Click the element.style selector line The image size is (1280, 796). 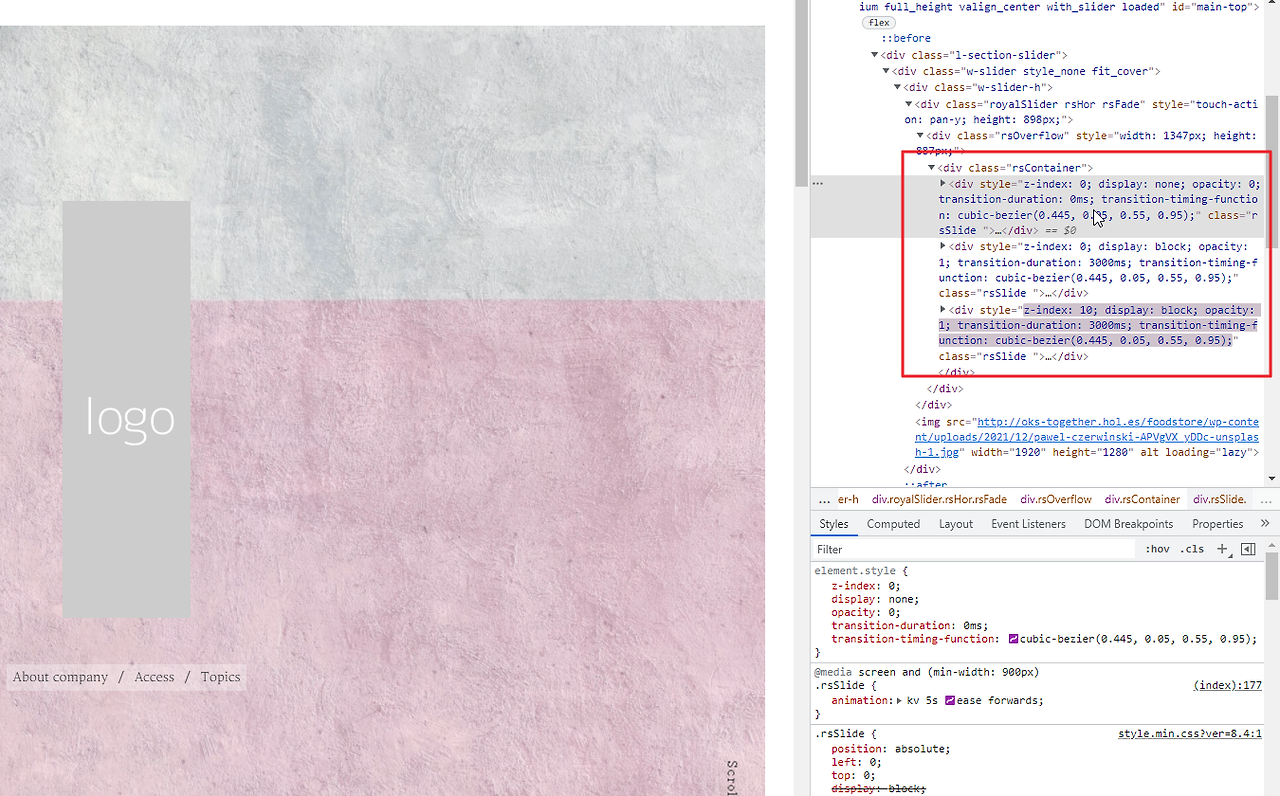click(861, 571)
